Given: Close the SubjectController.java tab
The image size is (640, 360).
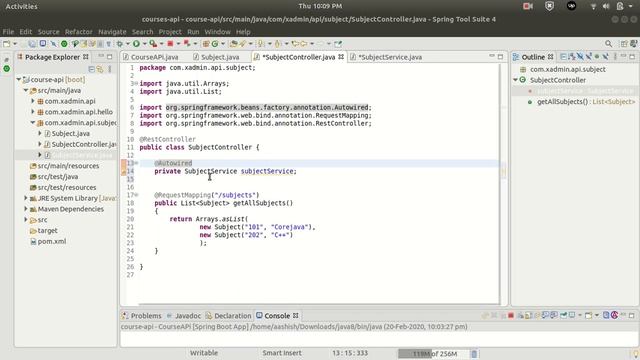Looking at the screenshot, I should click(341, 57).
